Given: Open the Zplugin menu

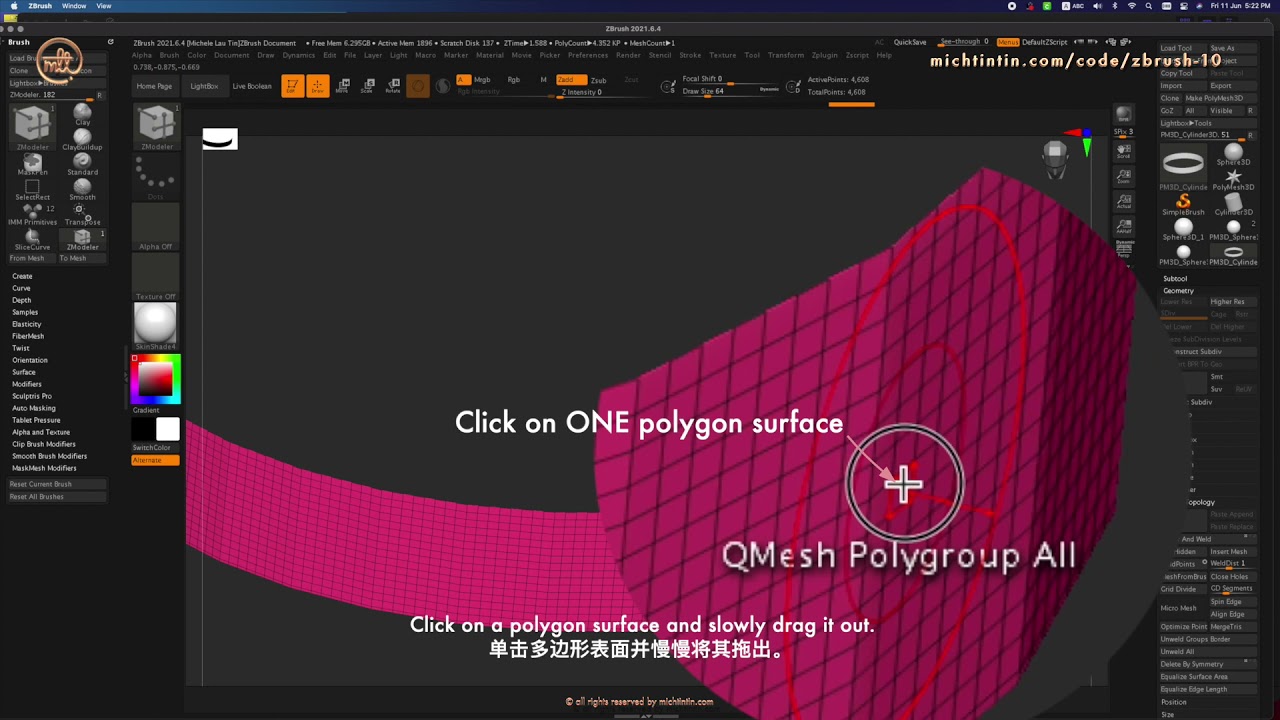Looking at the screenshot, I should (x=825, y=55).
